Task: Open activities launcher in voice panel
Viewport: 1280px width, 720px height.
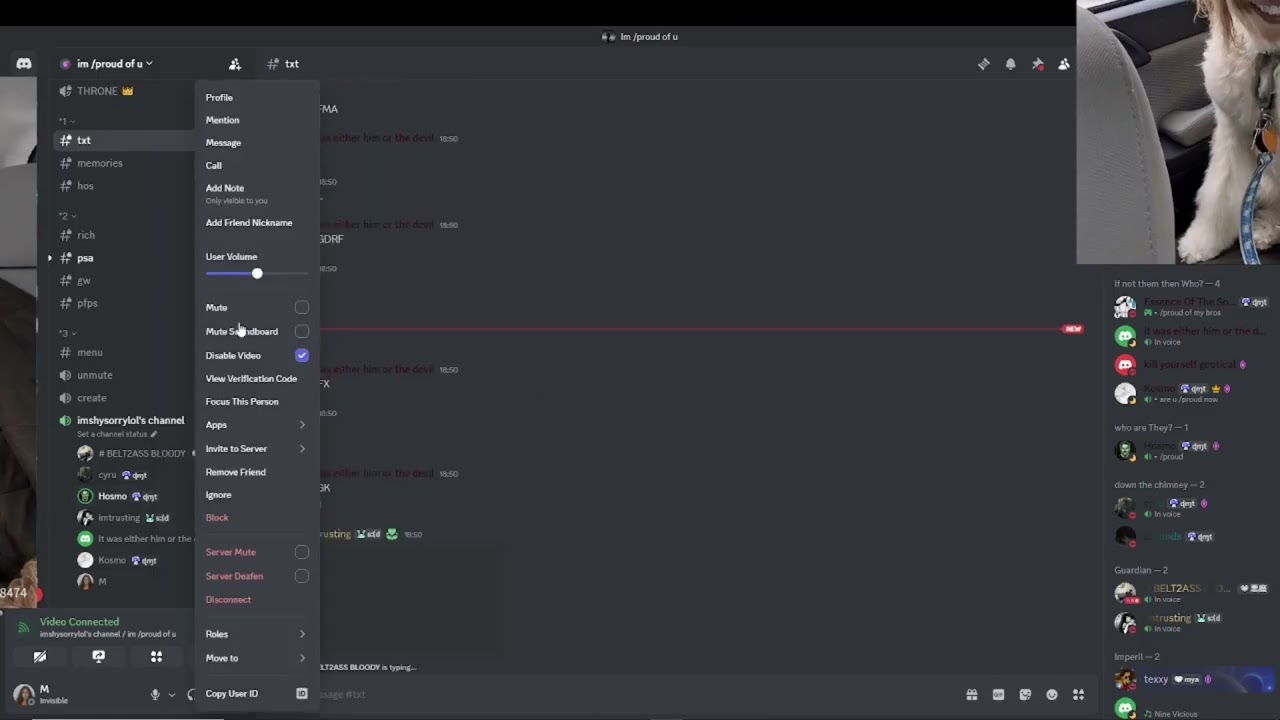Action: click(x=156, y=657)
